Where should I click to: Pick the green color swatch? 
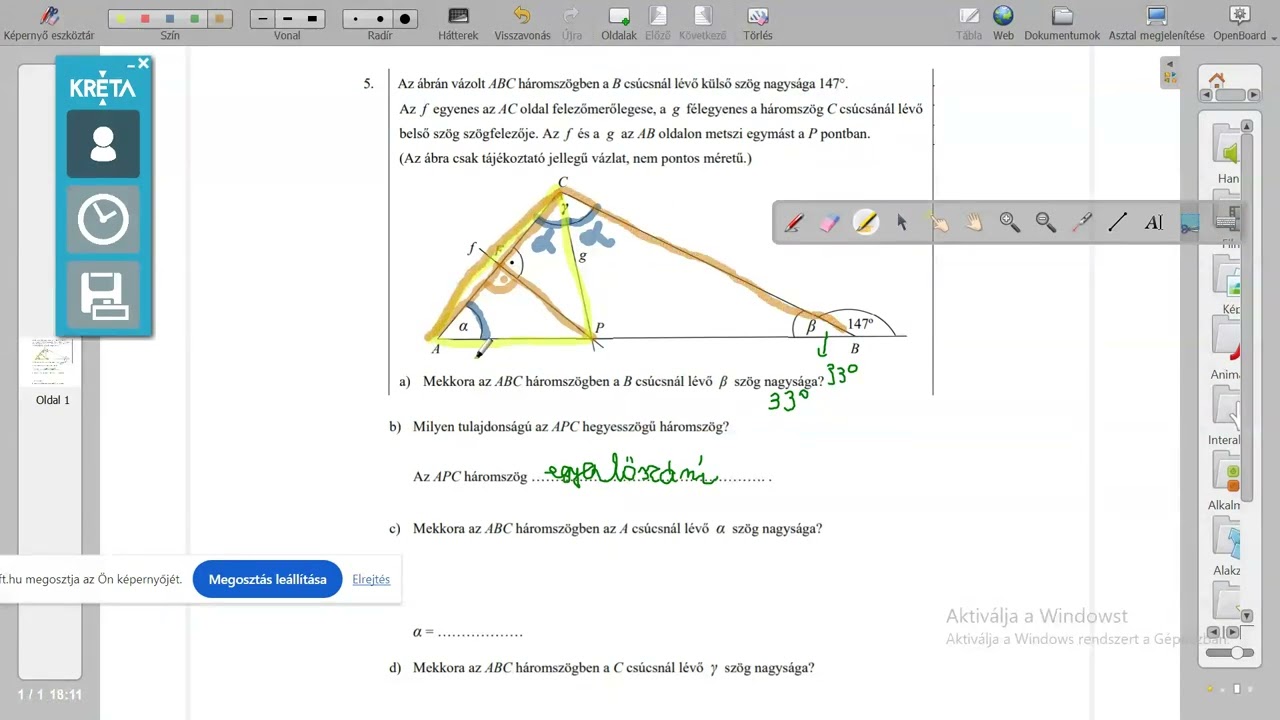tap(194, 19)
